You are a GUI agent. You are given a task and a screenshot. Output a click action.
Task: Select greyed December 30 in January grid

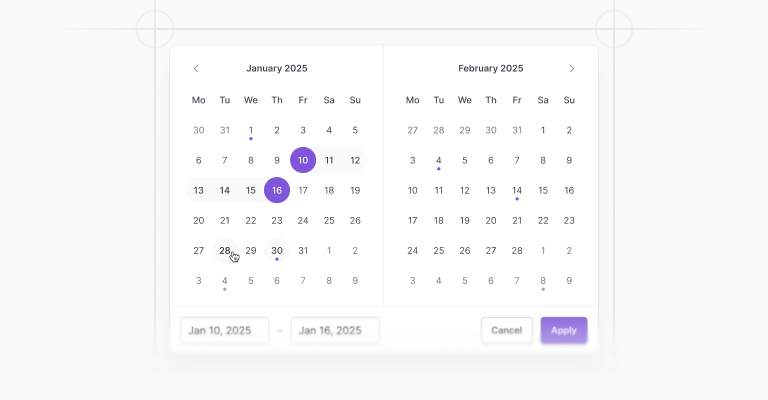[198, 130]
